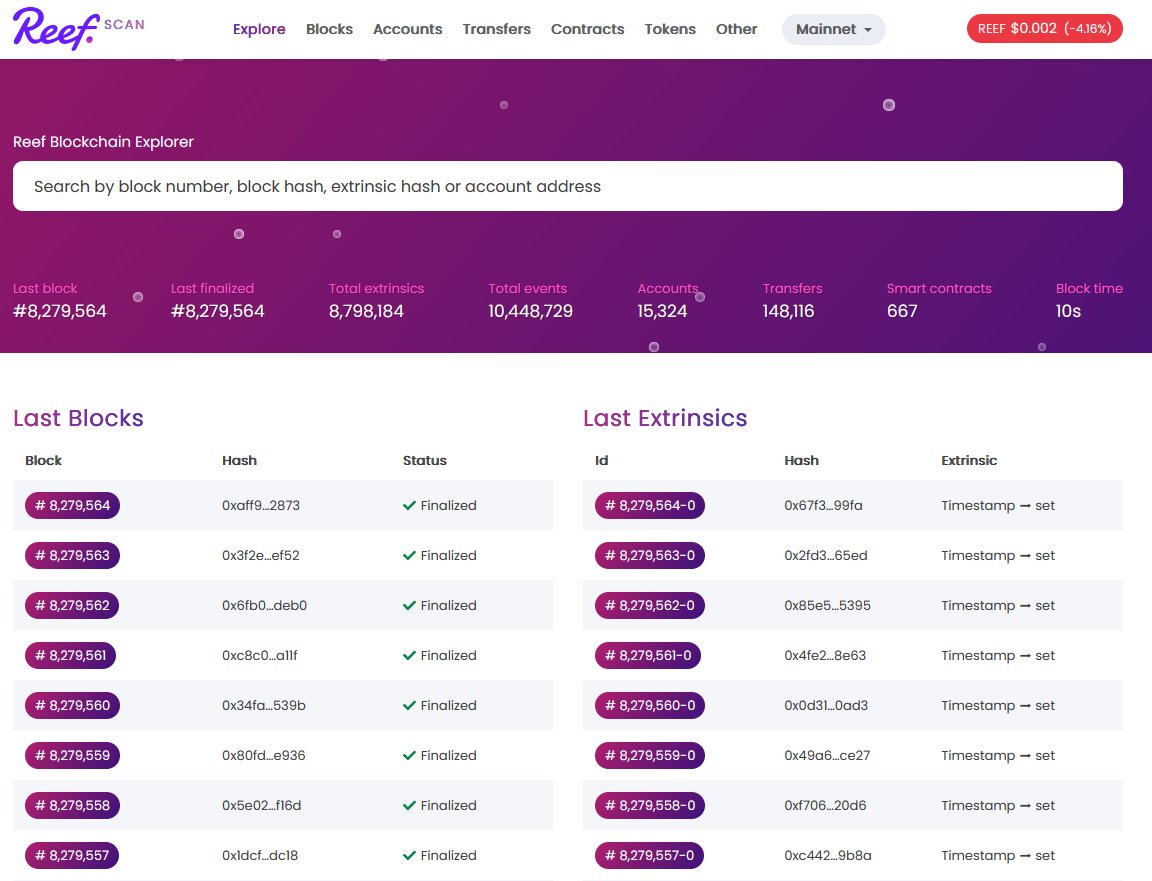The image size is (1152, 881).
Task: Click block hash 0x6fb0...deb0
Action: click(x=264, y=605)
